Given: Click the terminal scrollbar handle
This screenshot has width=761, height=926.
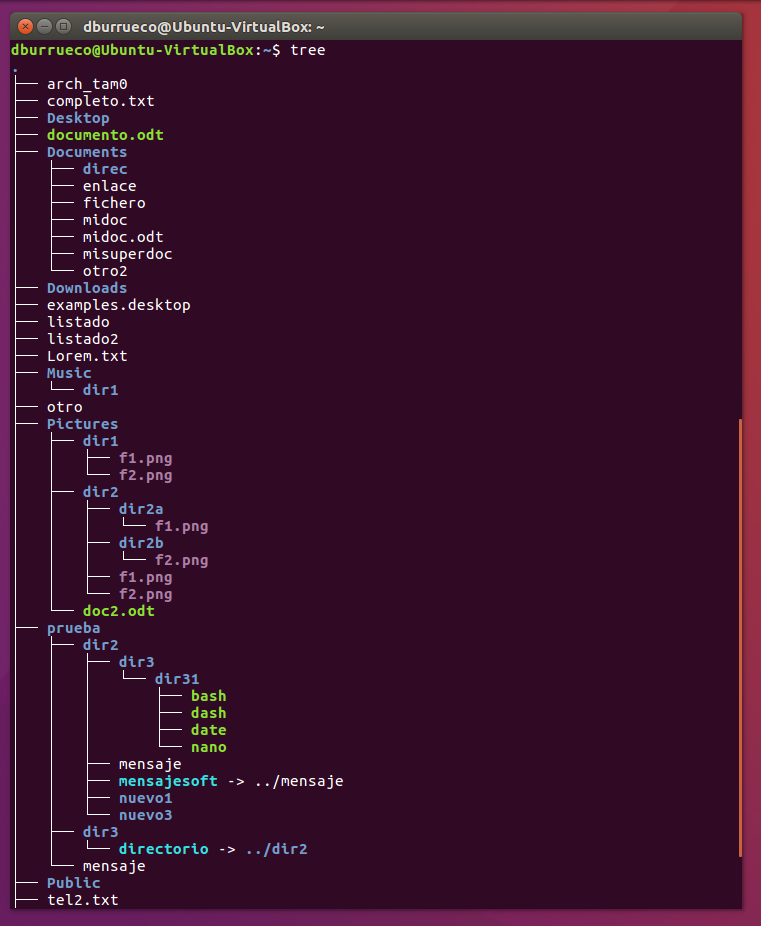Looking at the screenshot, I should coord(740,637).
